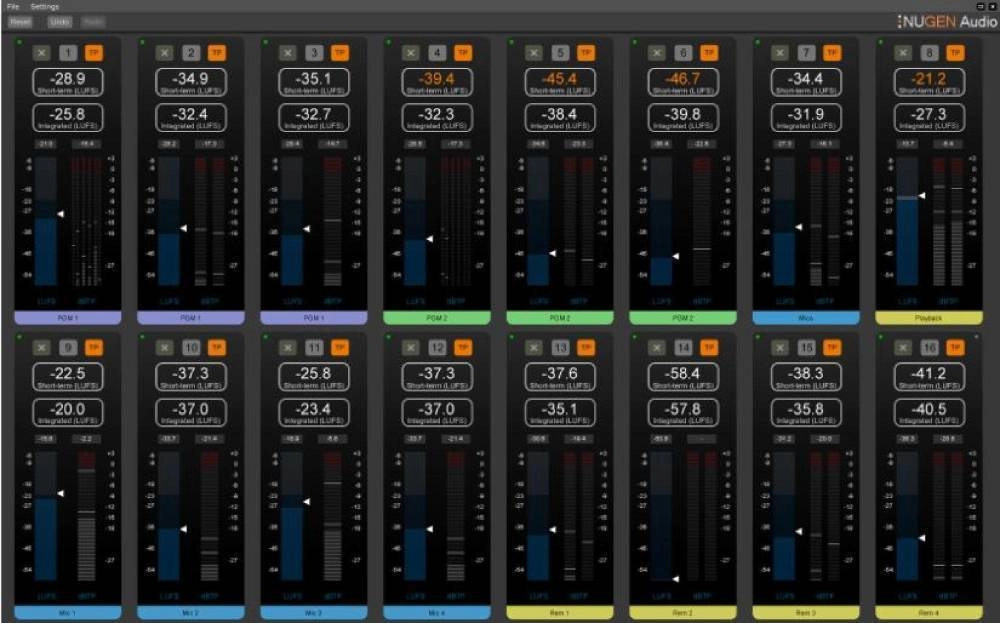Select the meter number 15 button
The width and height of the screenshot is (1000, 623).
[807, 348]
